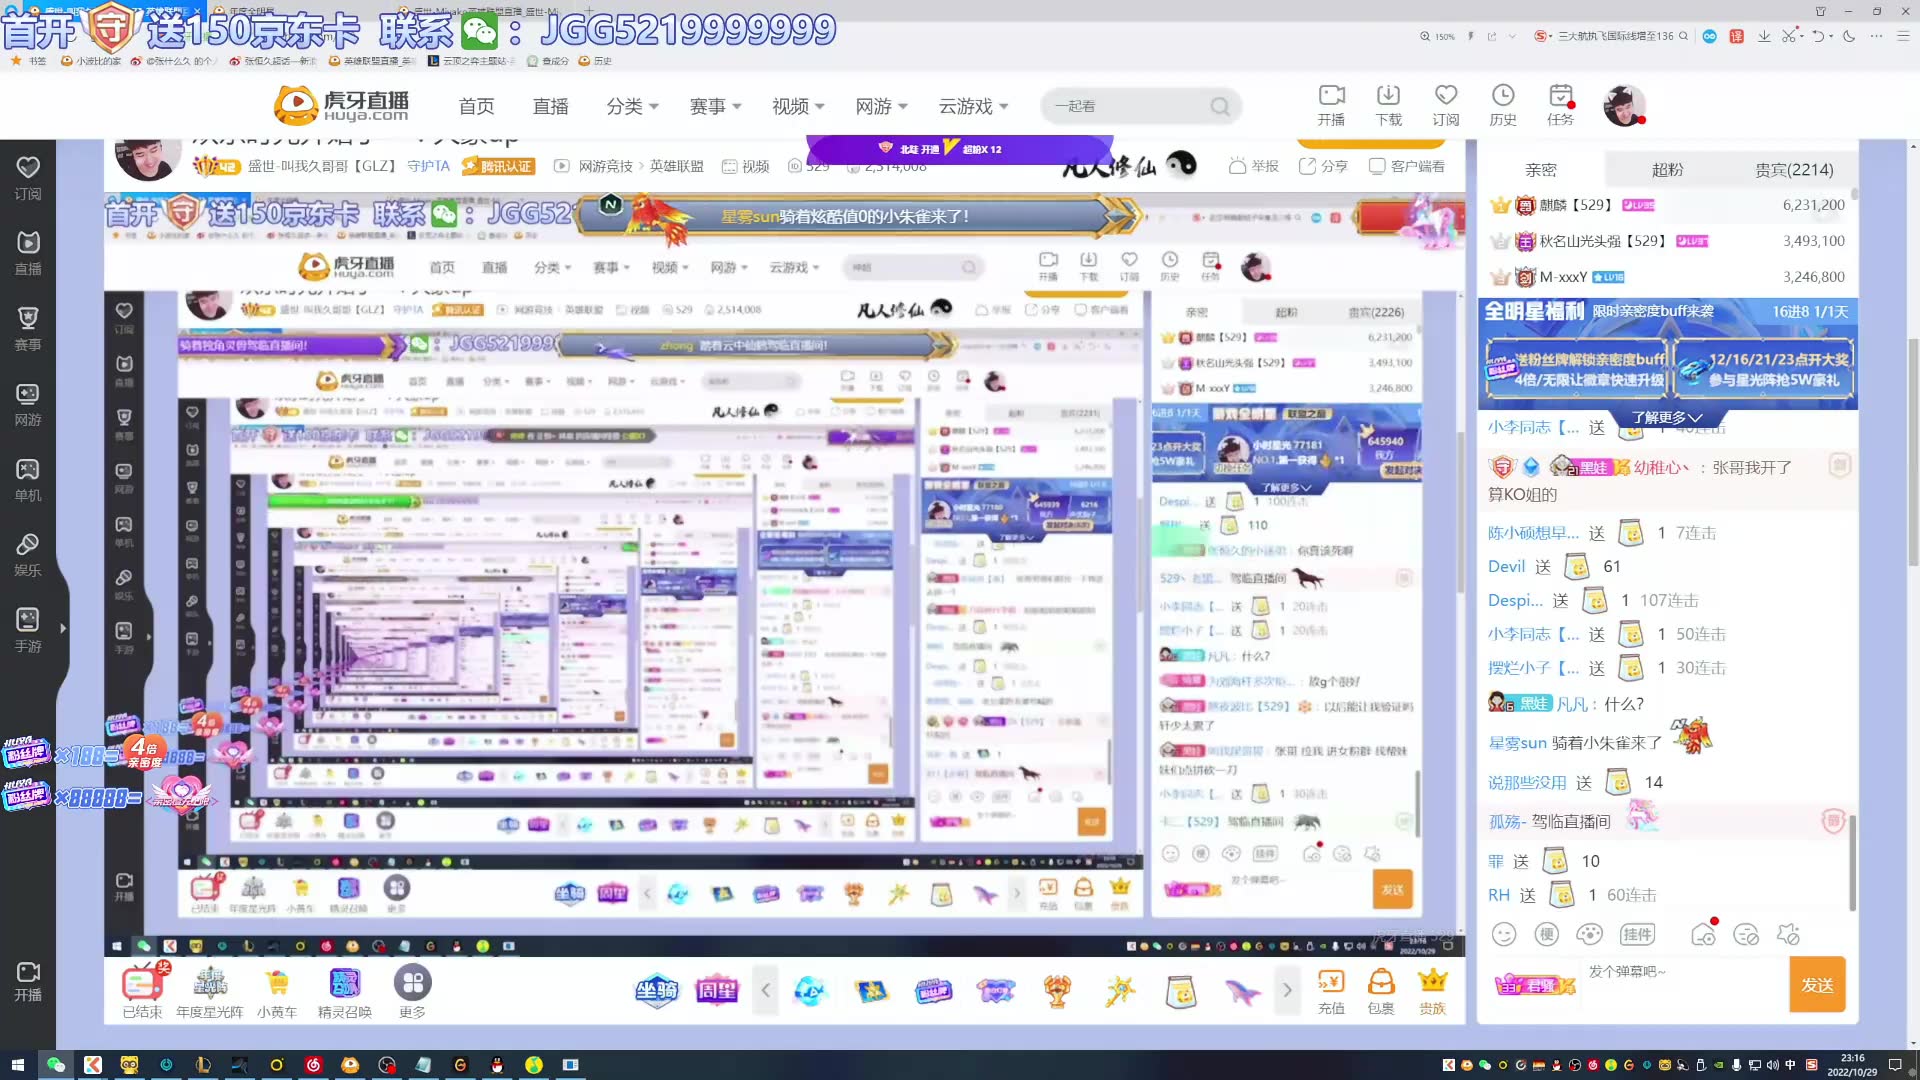The image size is (1920, 1080).
Task: Open 直播 in the left dark sidebar
Action: 28,254
